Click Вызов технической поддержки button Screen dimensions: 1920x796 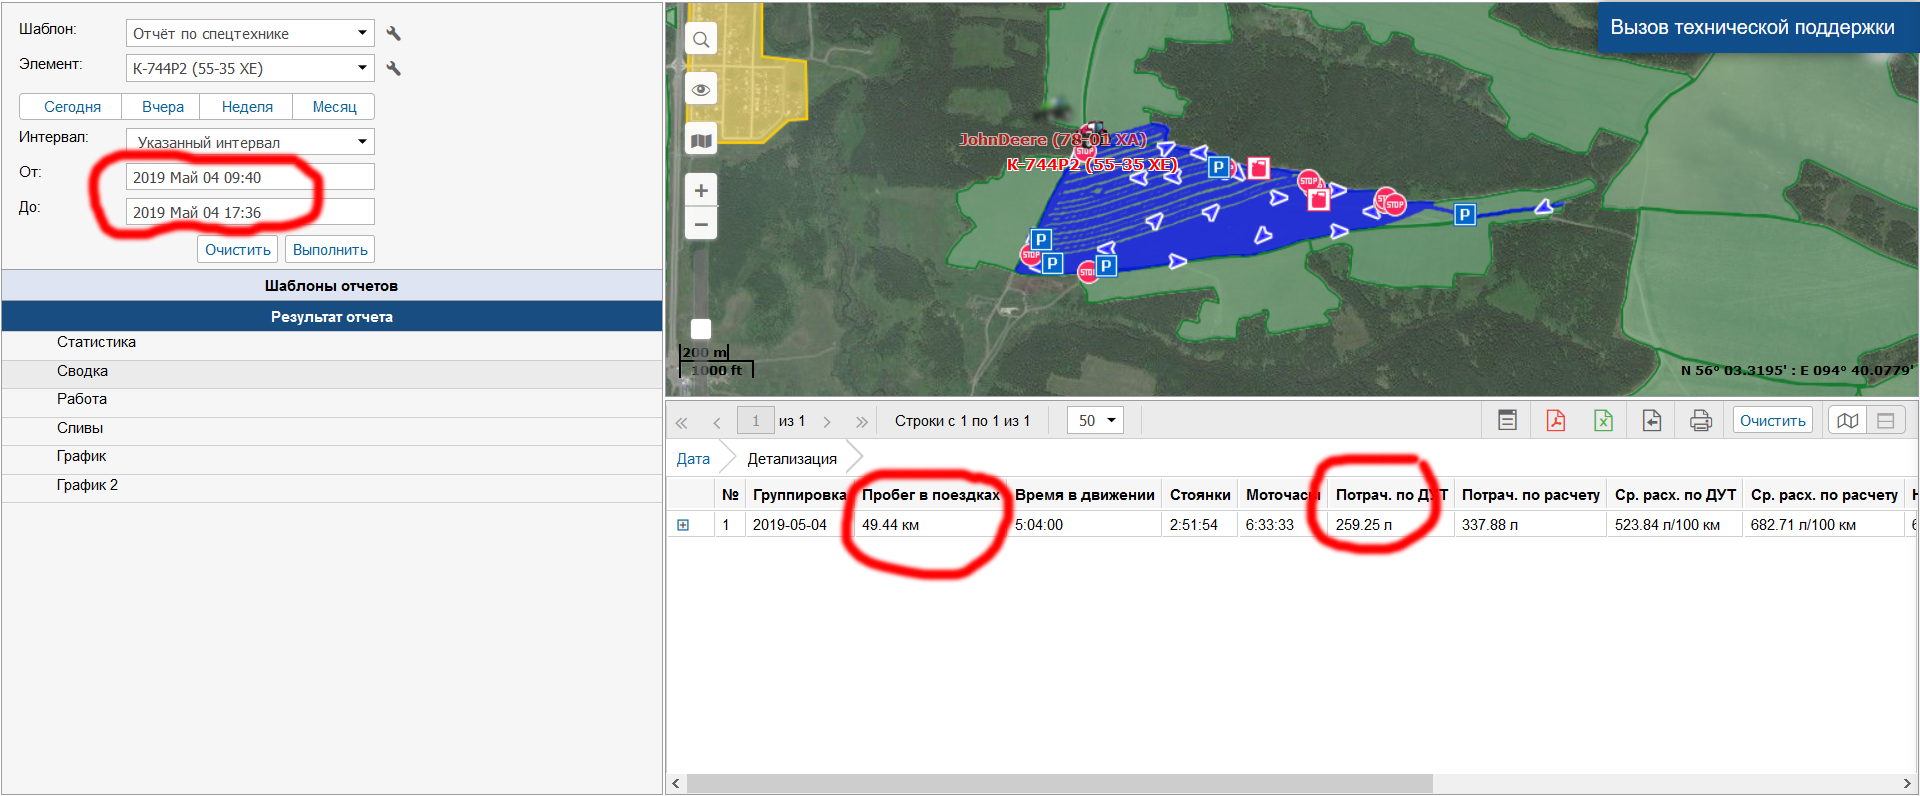(x=1752, y=27)
